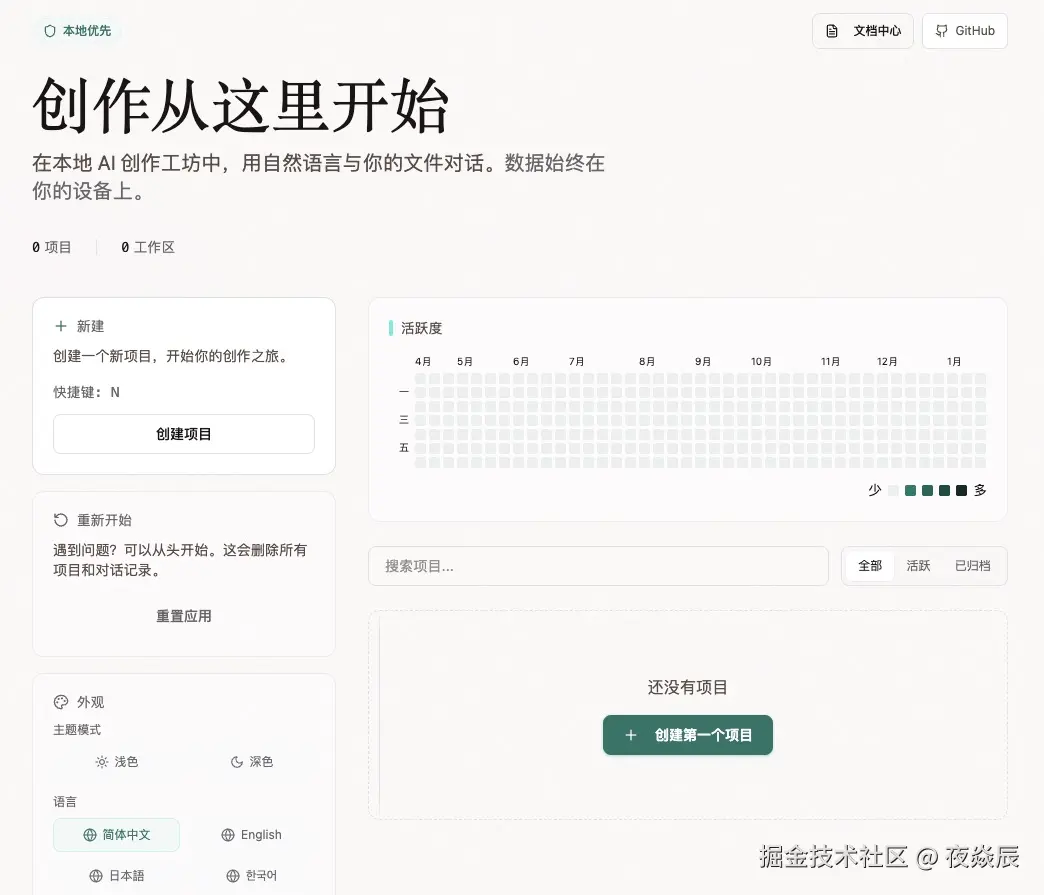Screen dimensions: 1044x895
Task: Switch language to 日本語
Action: [x=117, y=876]
